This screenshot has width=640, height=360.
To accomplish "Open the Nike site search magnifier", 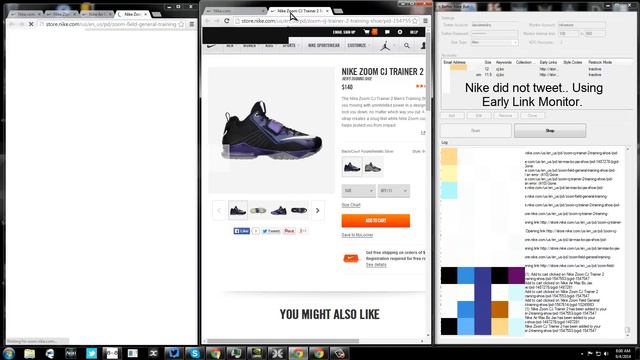I will click(x=407, y=46).
